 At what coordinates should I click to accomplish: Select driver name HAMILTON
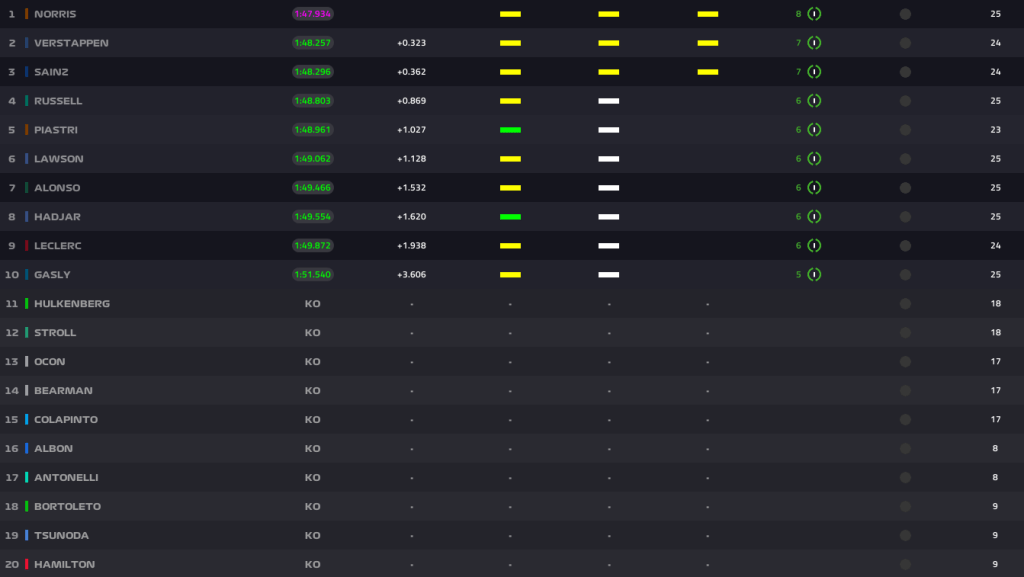(x=65, y=564)
